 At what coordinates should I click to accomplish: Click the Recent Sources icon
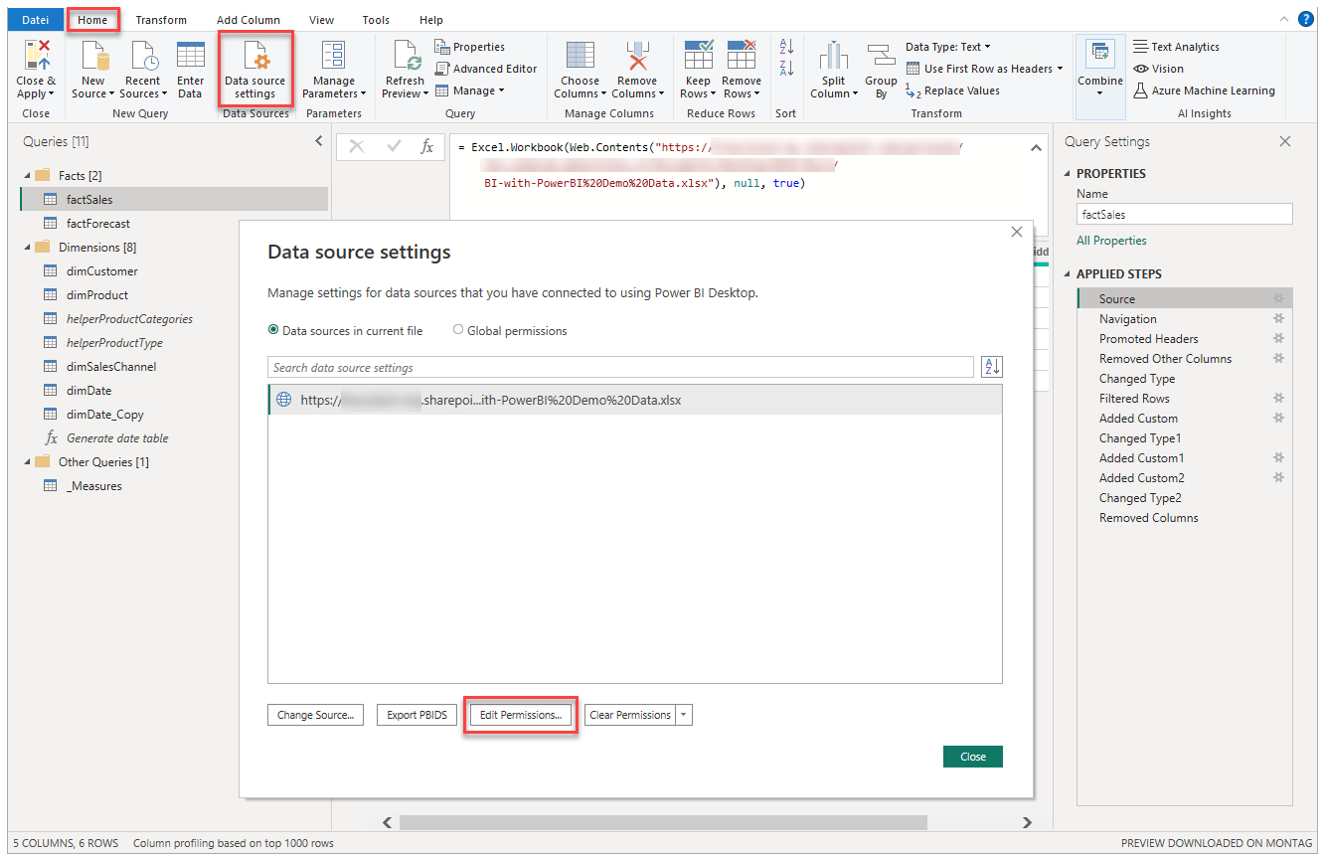143,56
